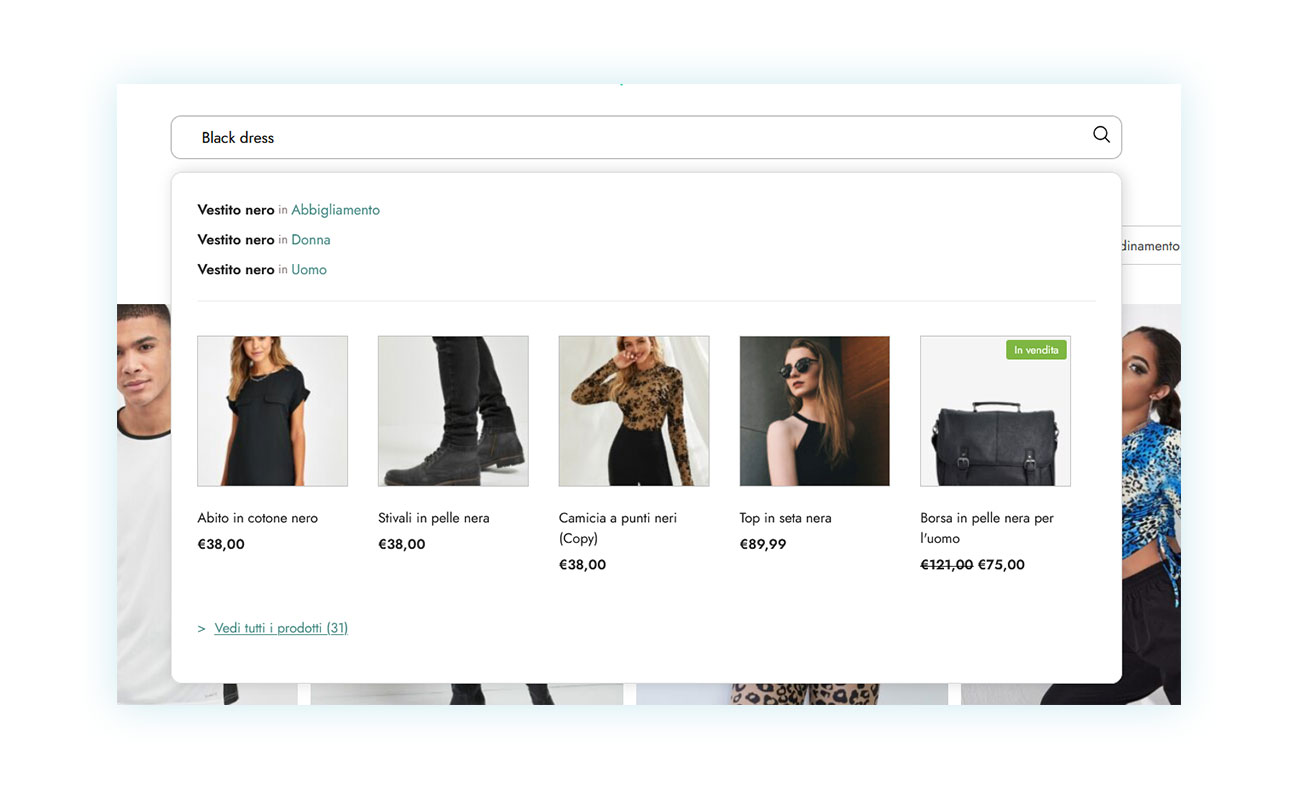Select Vestito nero in Abbigliamento suggestion
This screenshot has height=789, width=1300.
click(289, 210)
